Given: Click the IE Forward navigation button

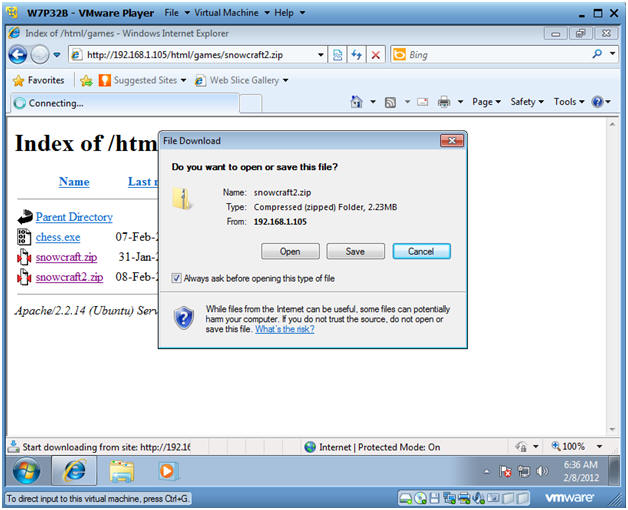Looking at the screenshot, I should click(x=40, y=54).
